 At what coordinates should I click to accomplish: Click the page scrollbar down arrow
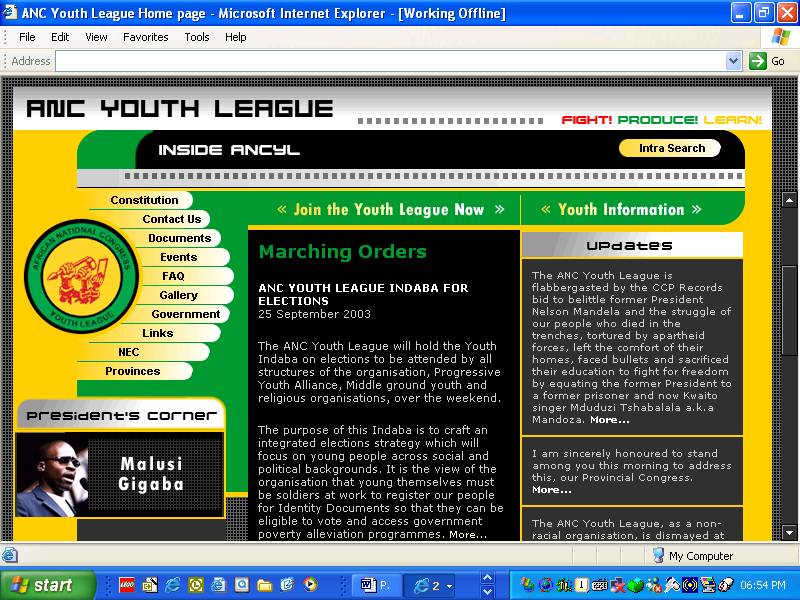(789, 533)
